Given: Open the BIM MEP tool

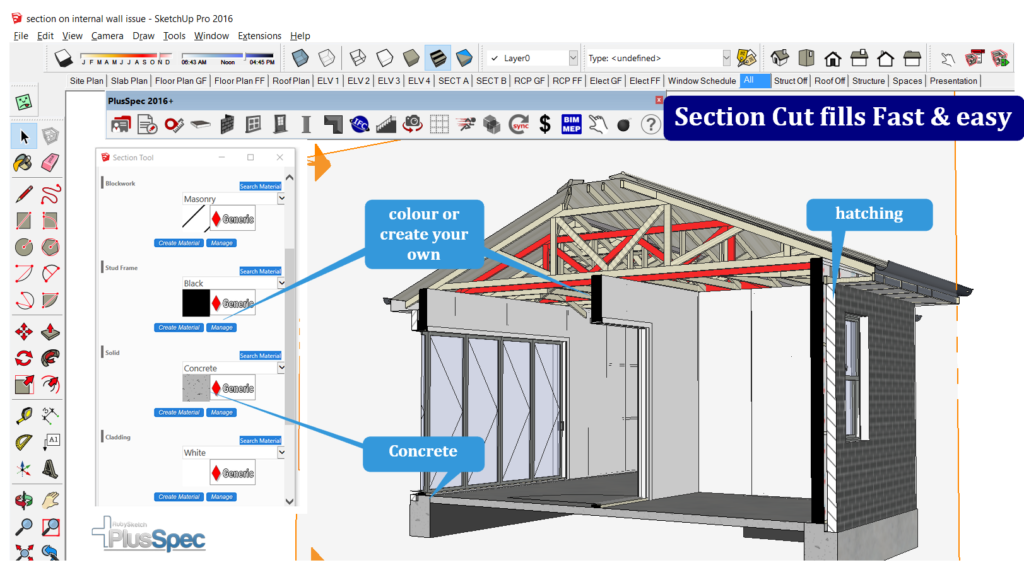Looking at the screenshot, I should click(571, 124).
